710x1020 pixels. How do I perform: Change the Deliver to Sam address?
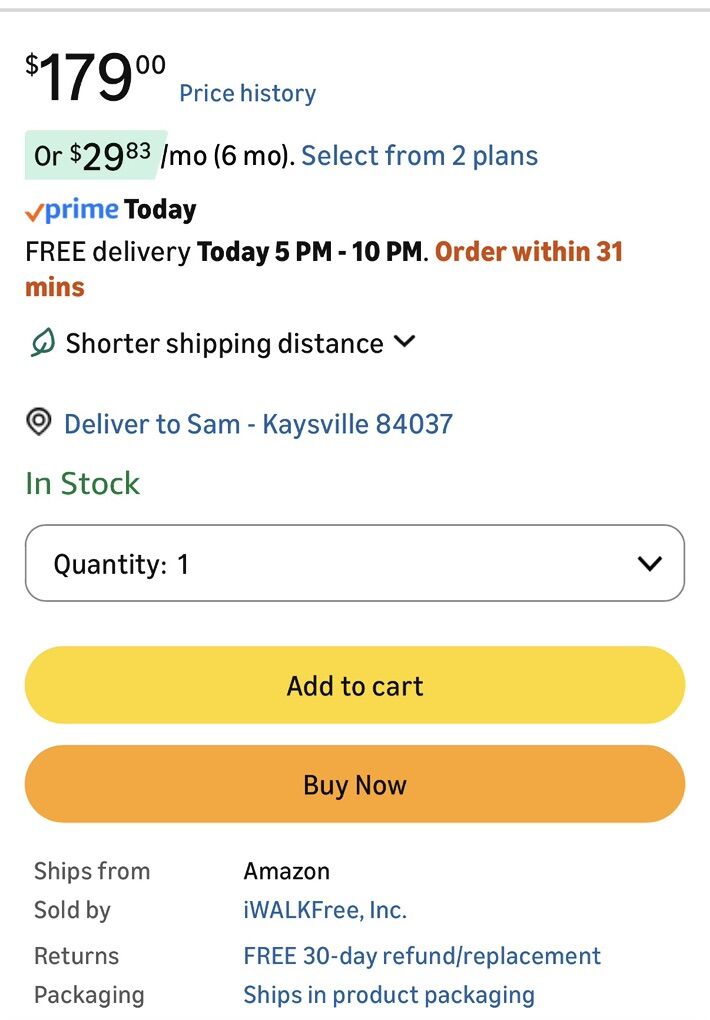258,424
